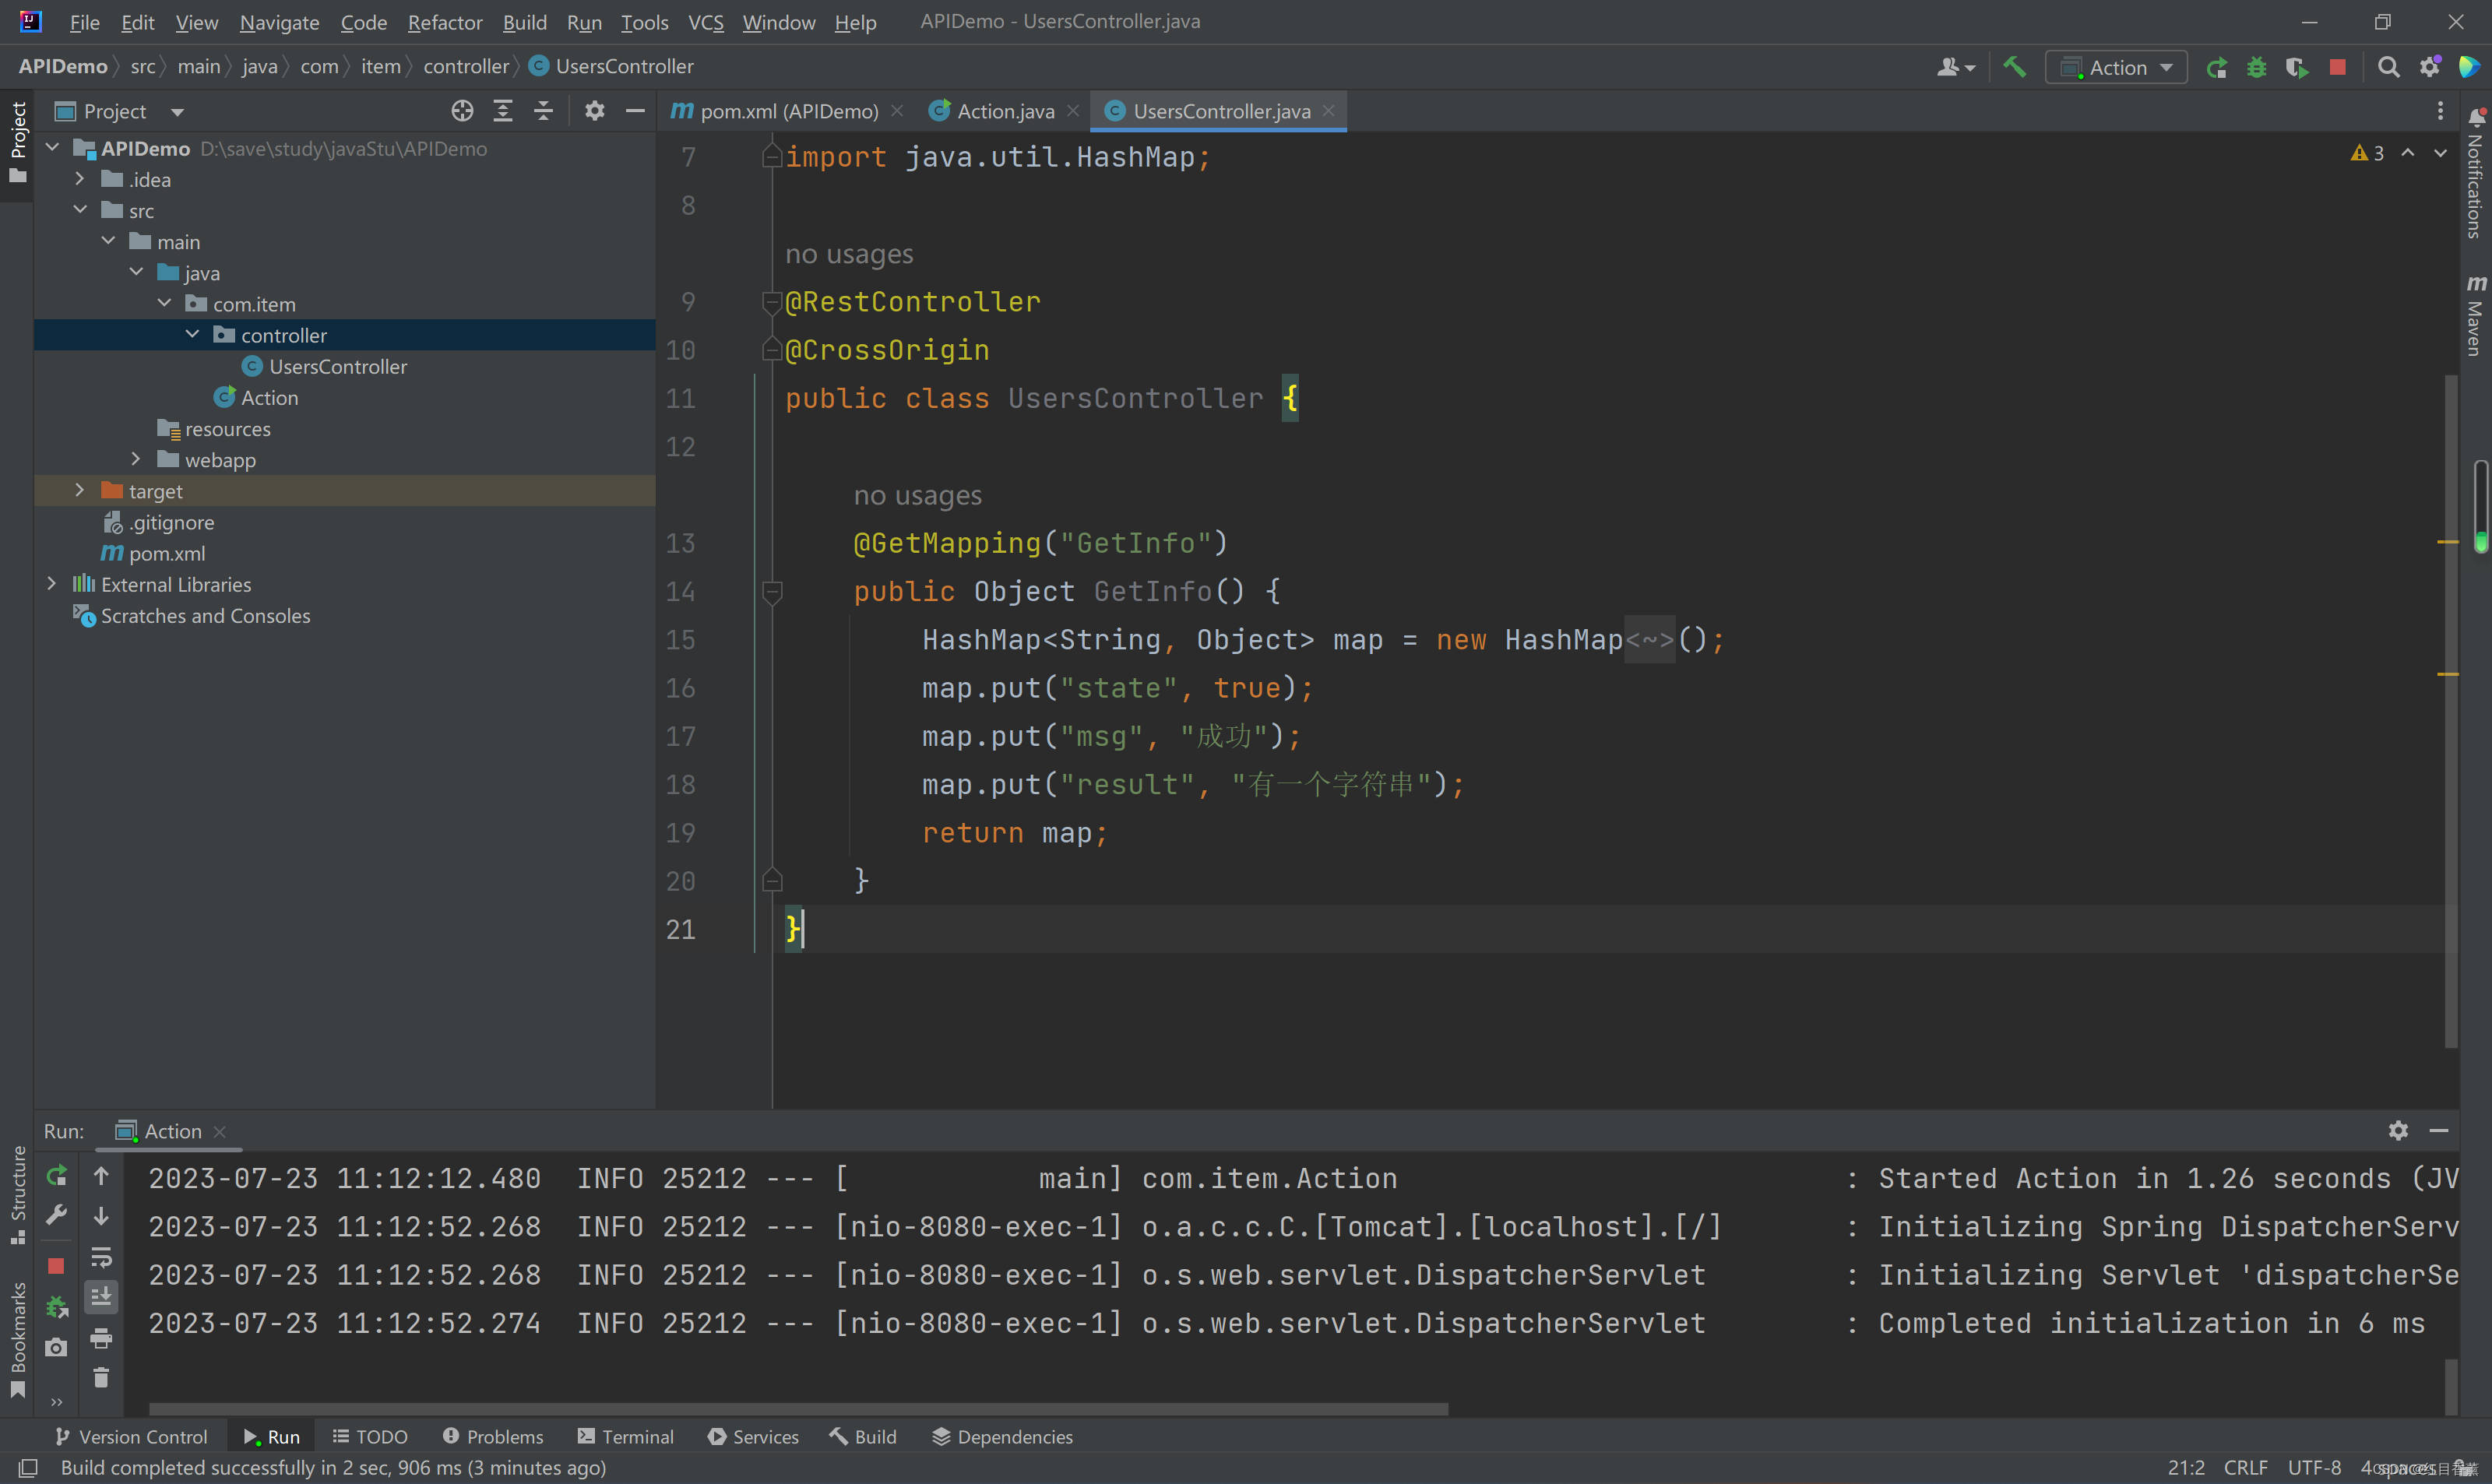2492x1484 pixels.
Task: Click the Search Everywhere magnifier icon
Action: pyautogui.click(x=2388, y=67)
